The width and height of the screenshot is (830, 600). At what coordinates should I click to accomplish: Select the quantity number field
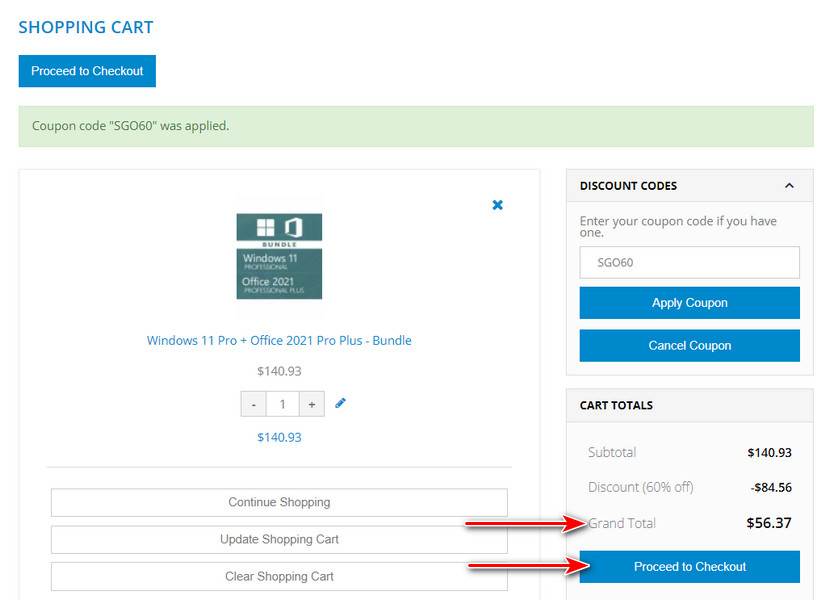pos(283,404)
